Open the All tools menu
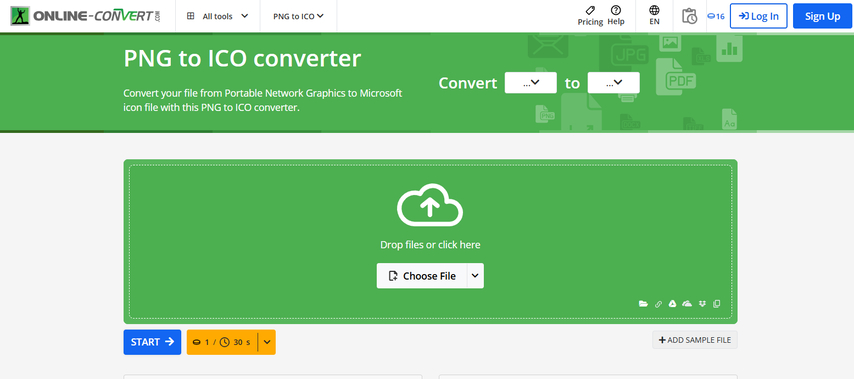Viewport: 854px width, 379px height. point(218,16)
